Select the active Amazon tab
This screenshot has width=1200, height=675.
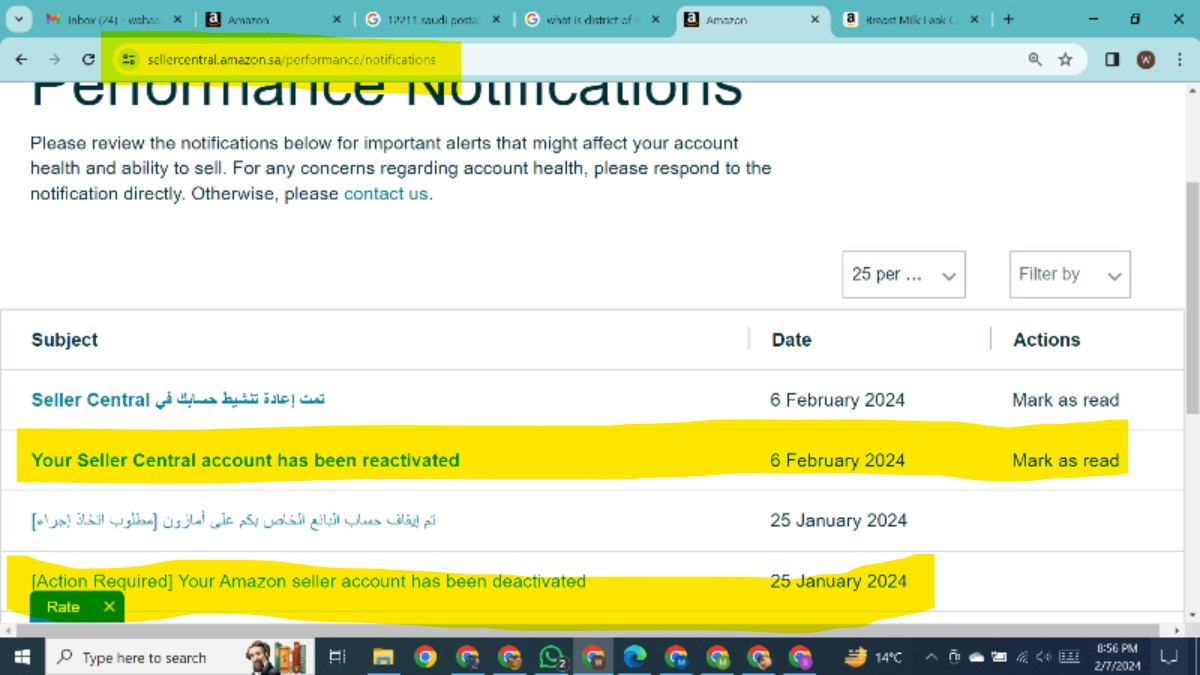point(753,19)
